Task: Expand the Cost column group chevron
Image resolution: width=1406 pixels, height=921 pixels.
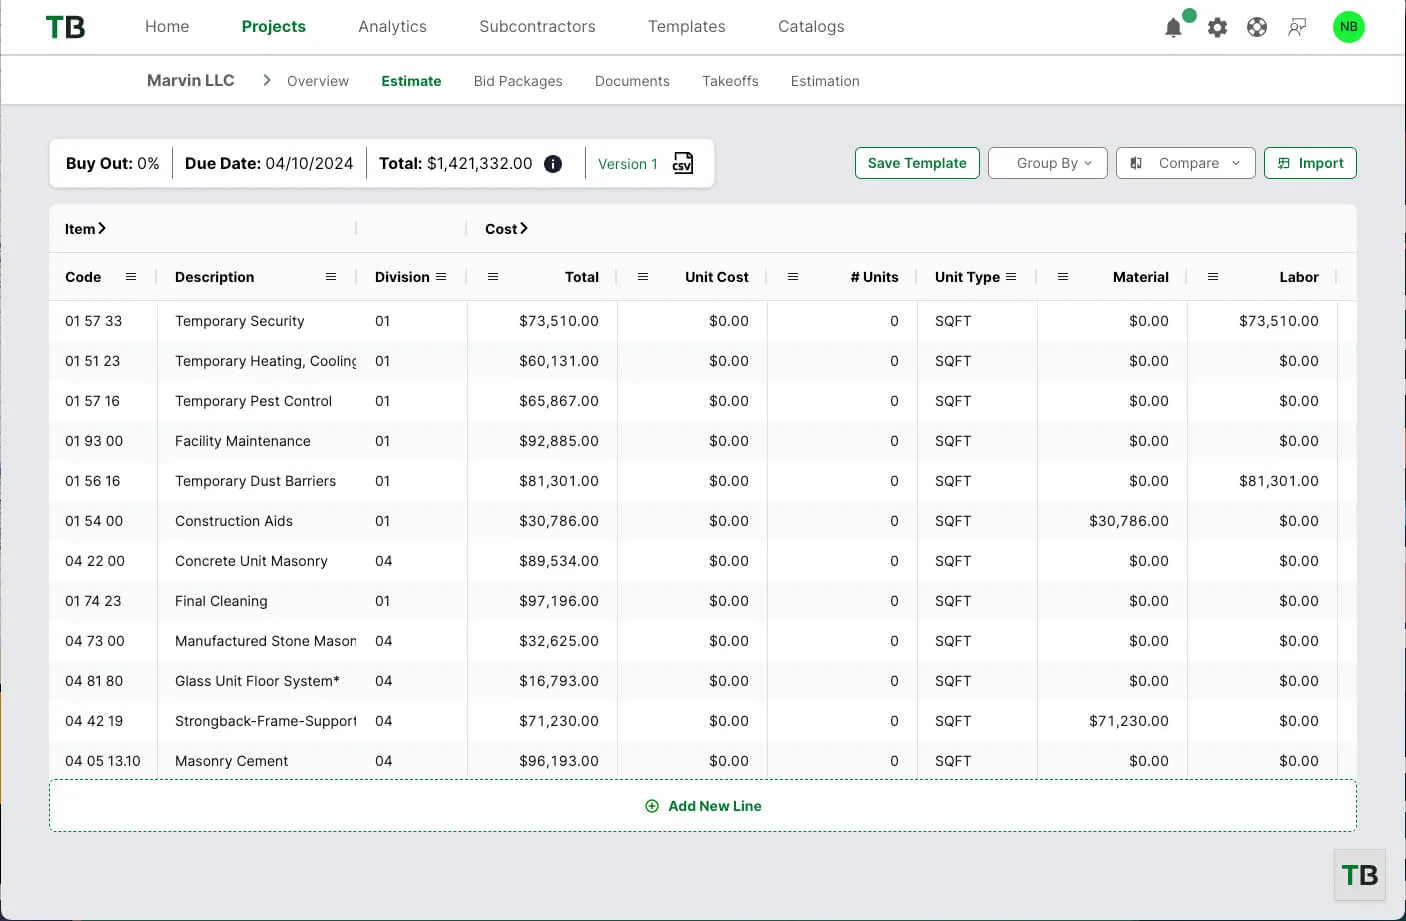Action: pyautogui.click(x=525, y=228)
